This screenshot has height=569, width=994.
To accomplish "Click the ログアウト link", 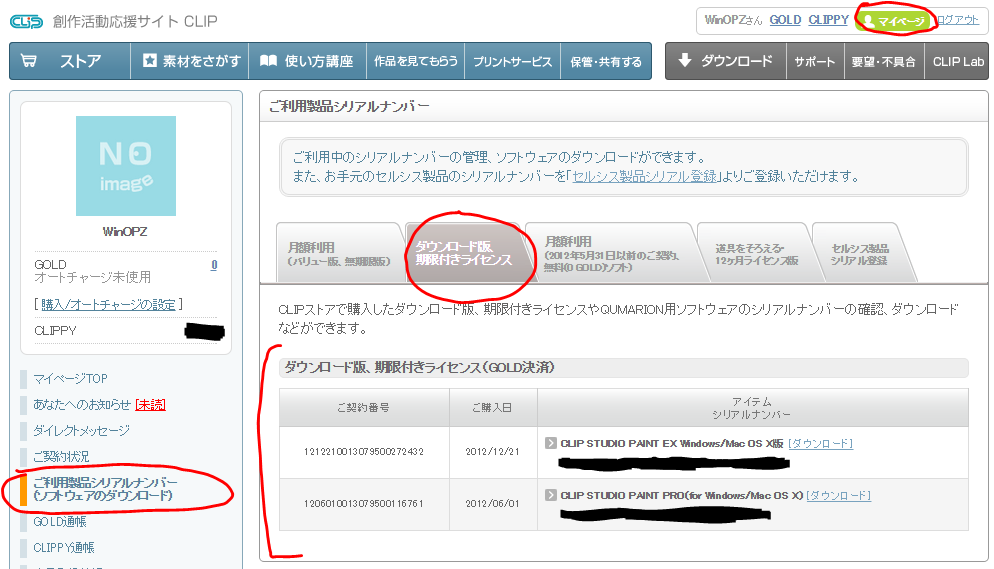I will pos(958,20).
